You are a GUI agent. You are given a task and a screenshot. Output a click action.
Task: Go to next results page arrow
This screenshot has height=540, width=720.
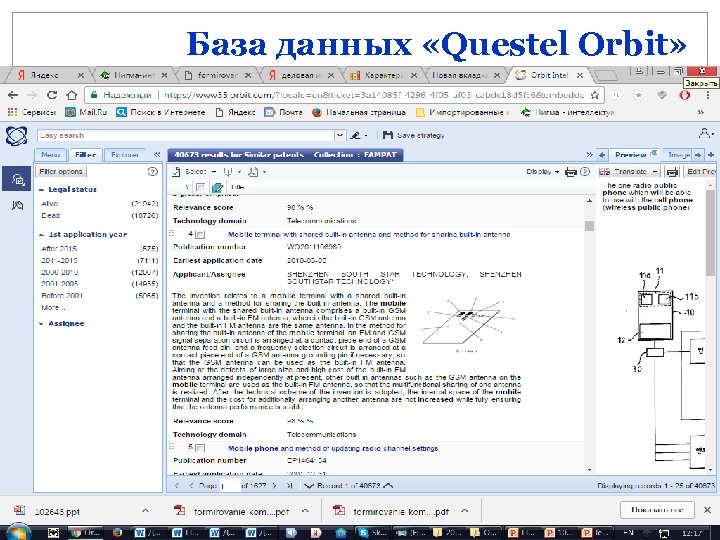point(274,485)
